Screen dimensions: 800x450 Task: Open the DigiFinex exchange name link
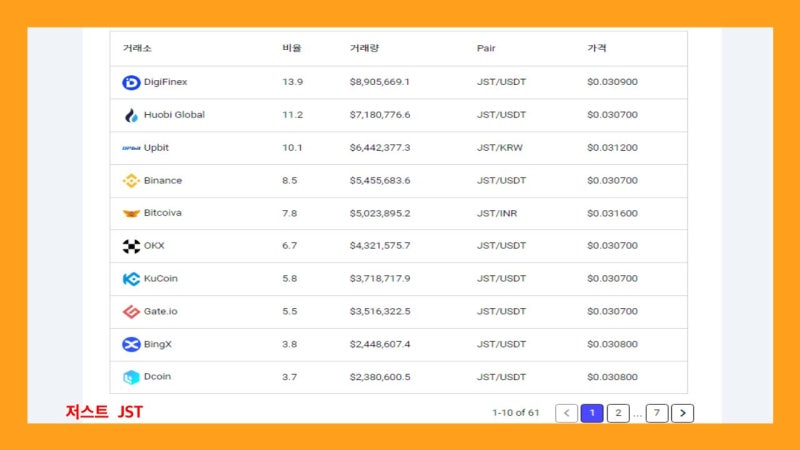click(165, 82)
